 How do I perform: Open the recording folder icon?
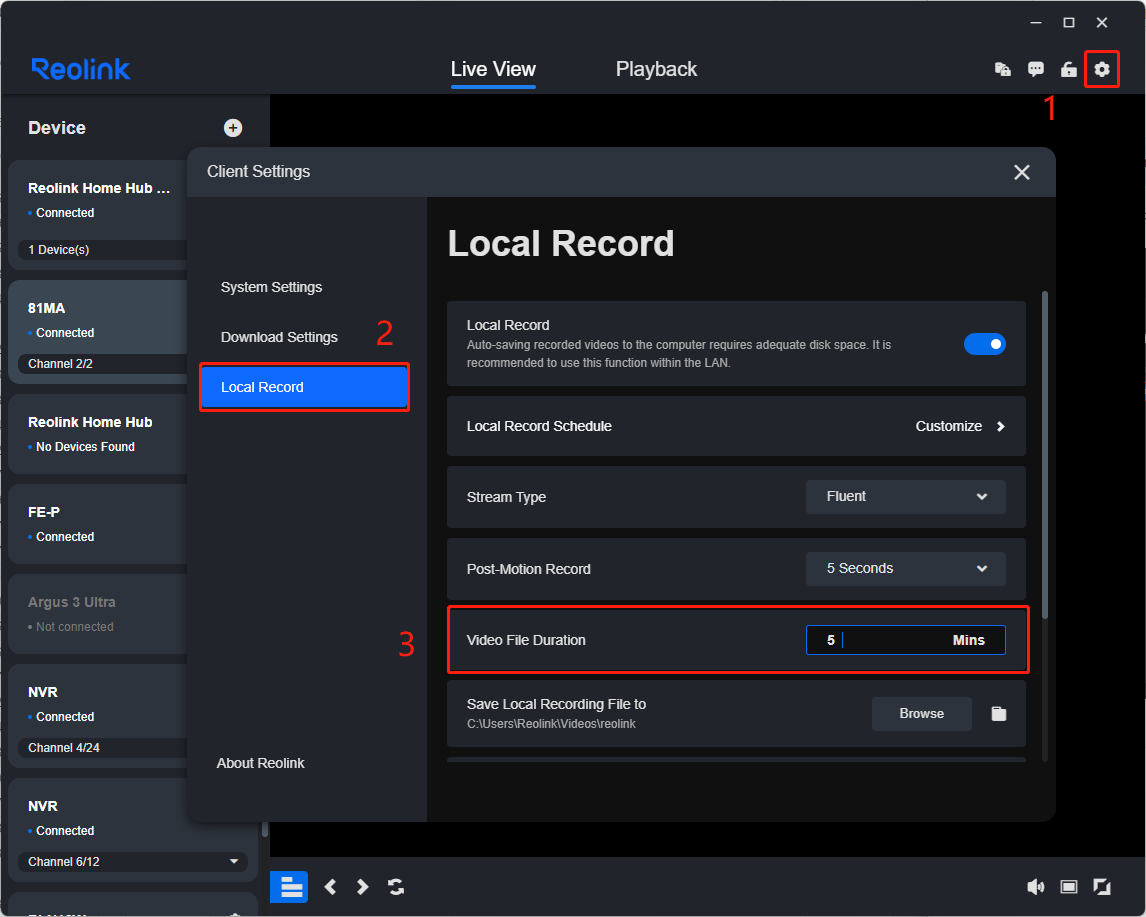(998, 714)
